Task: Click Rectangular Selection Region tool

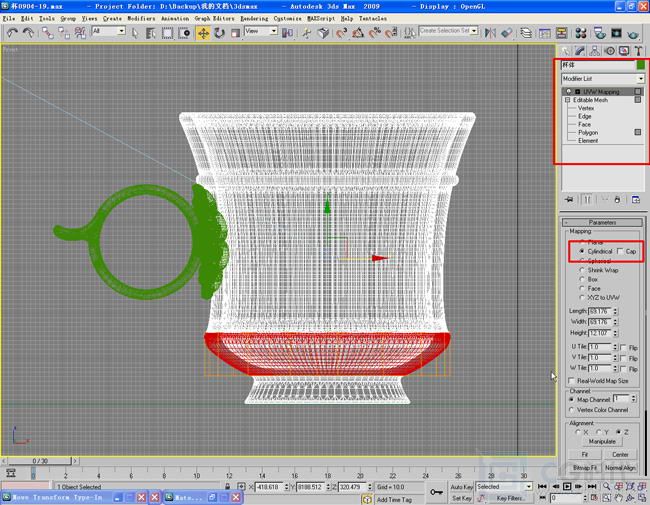Action: coord(167,33)
